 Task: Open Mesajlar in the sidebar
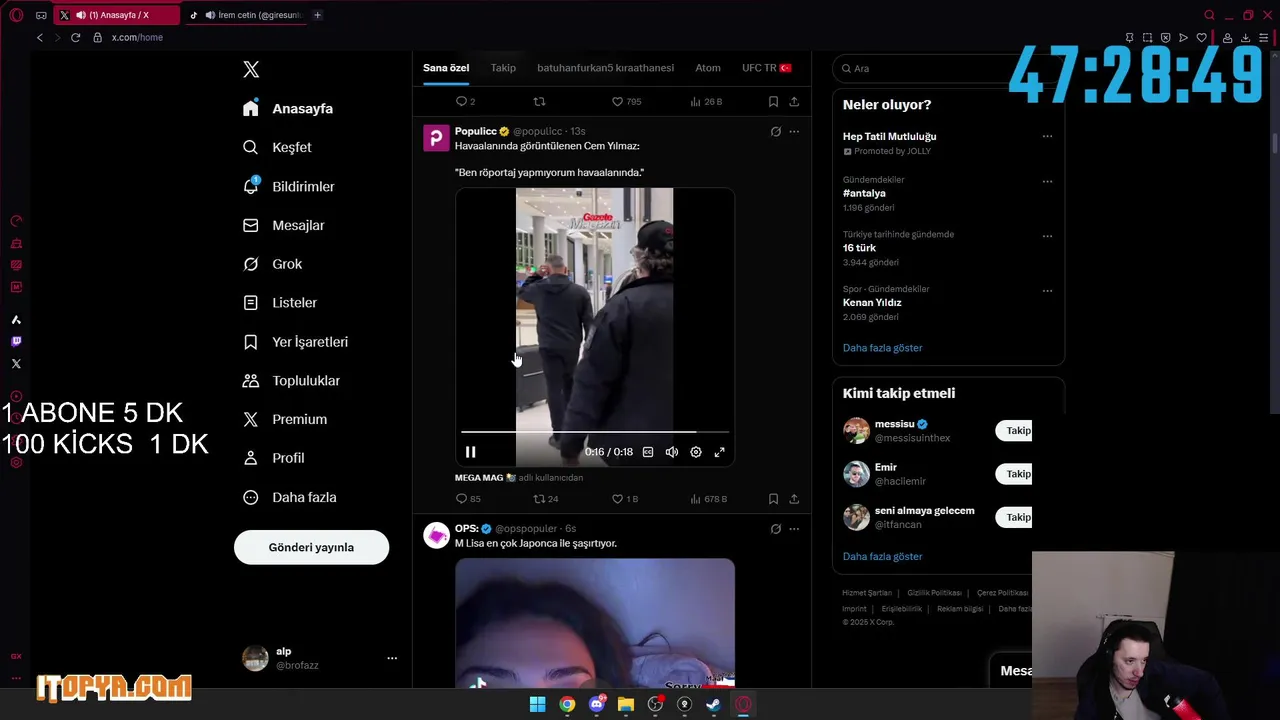pos(284,225)
